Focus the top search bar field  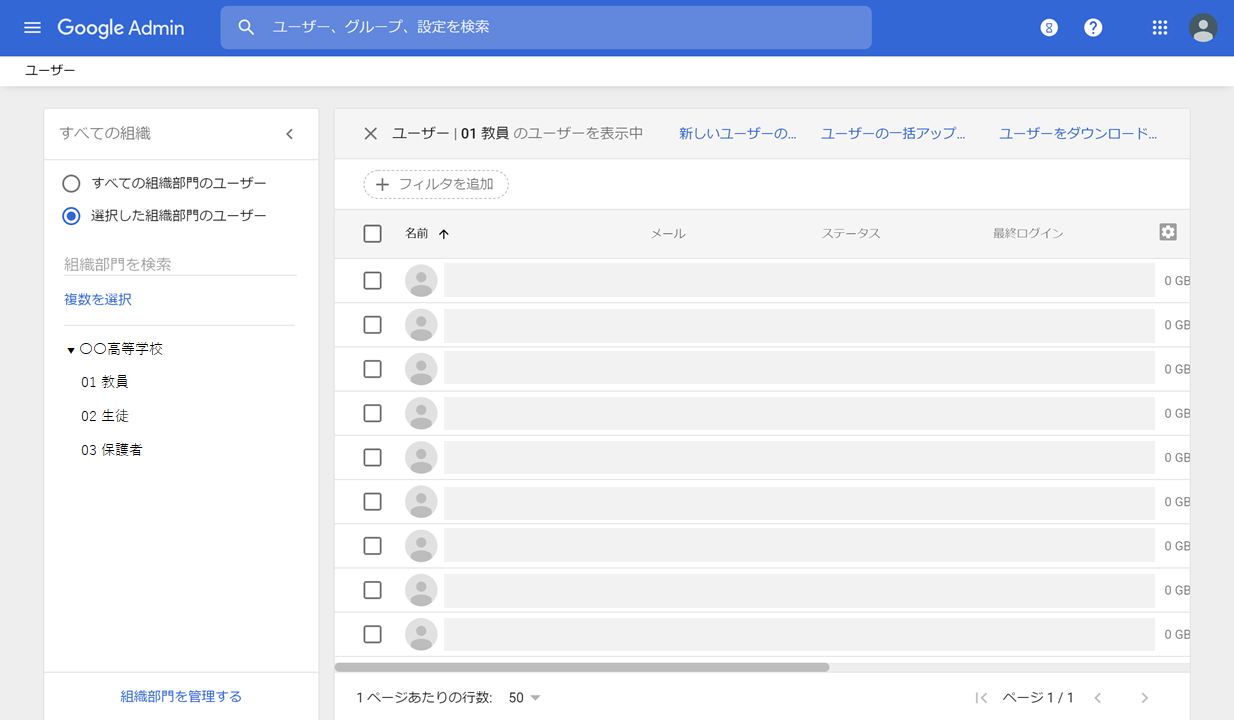546,27
